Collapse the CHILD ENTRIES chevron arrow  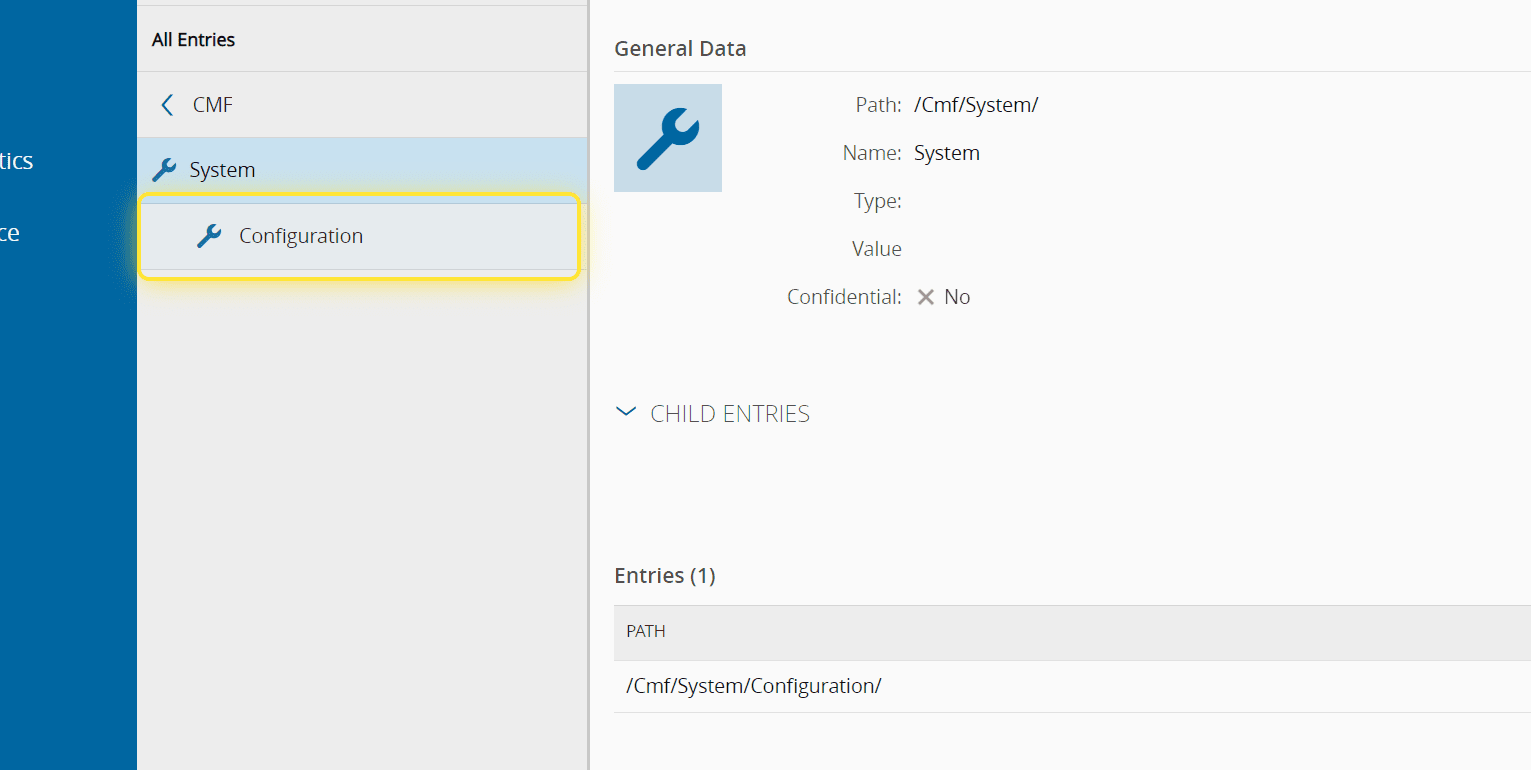[x=626, y=412]
